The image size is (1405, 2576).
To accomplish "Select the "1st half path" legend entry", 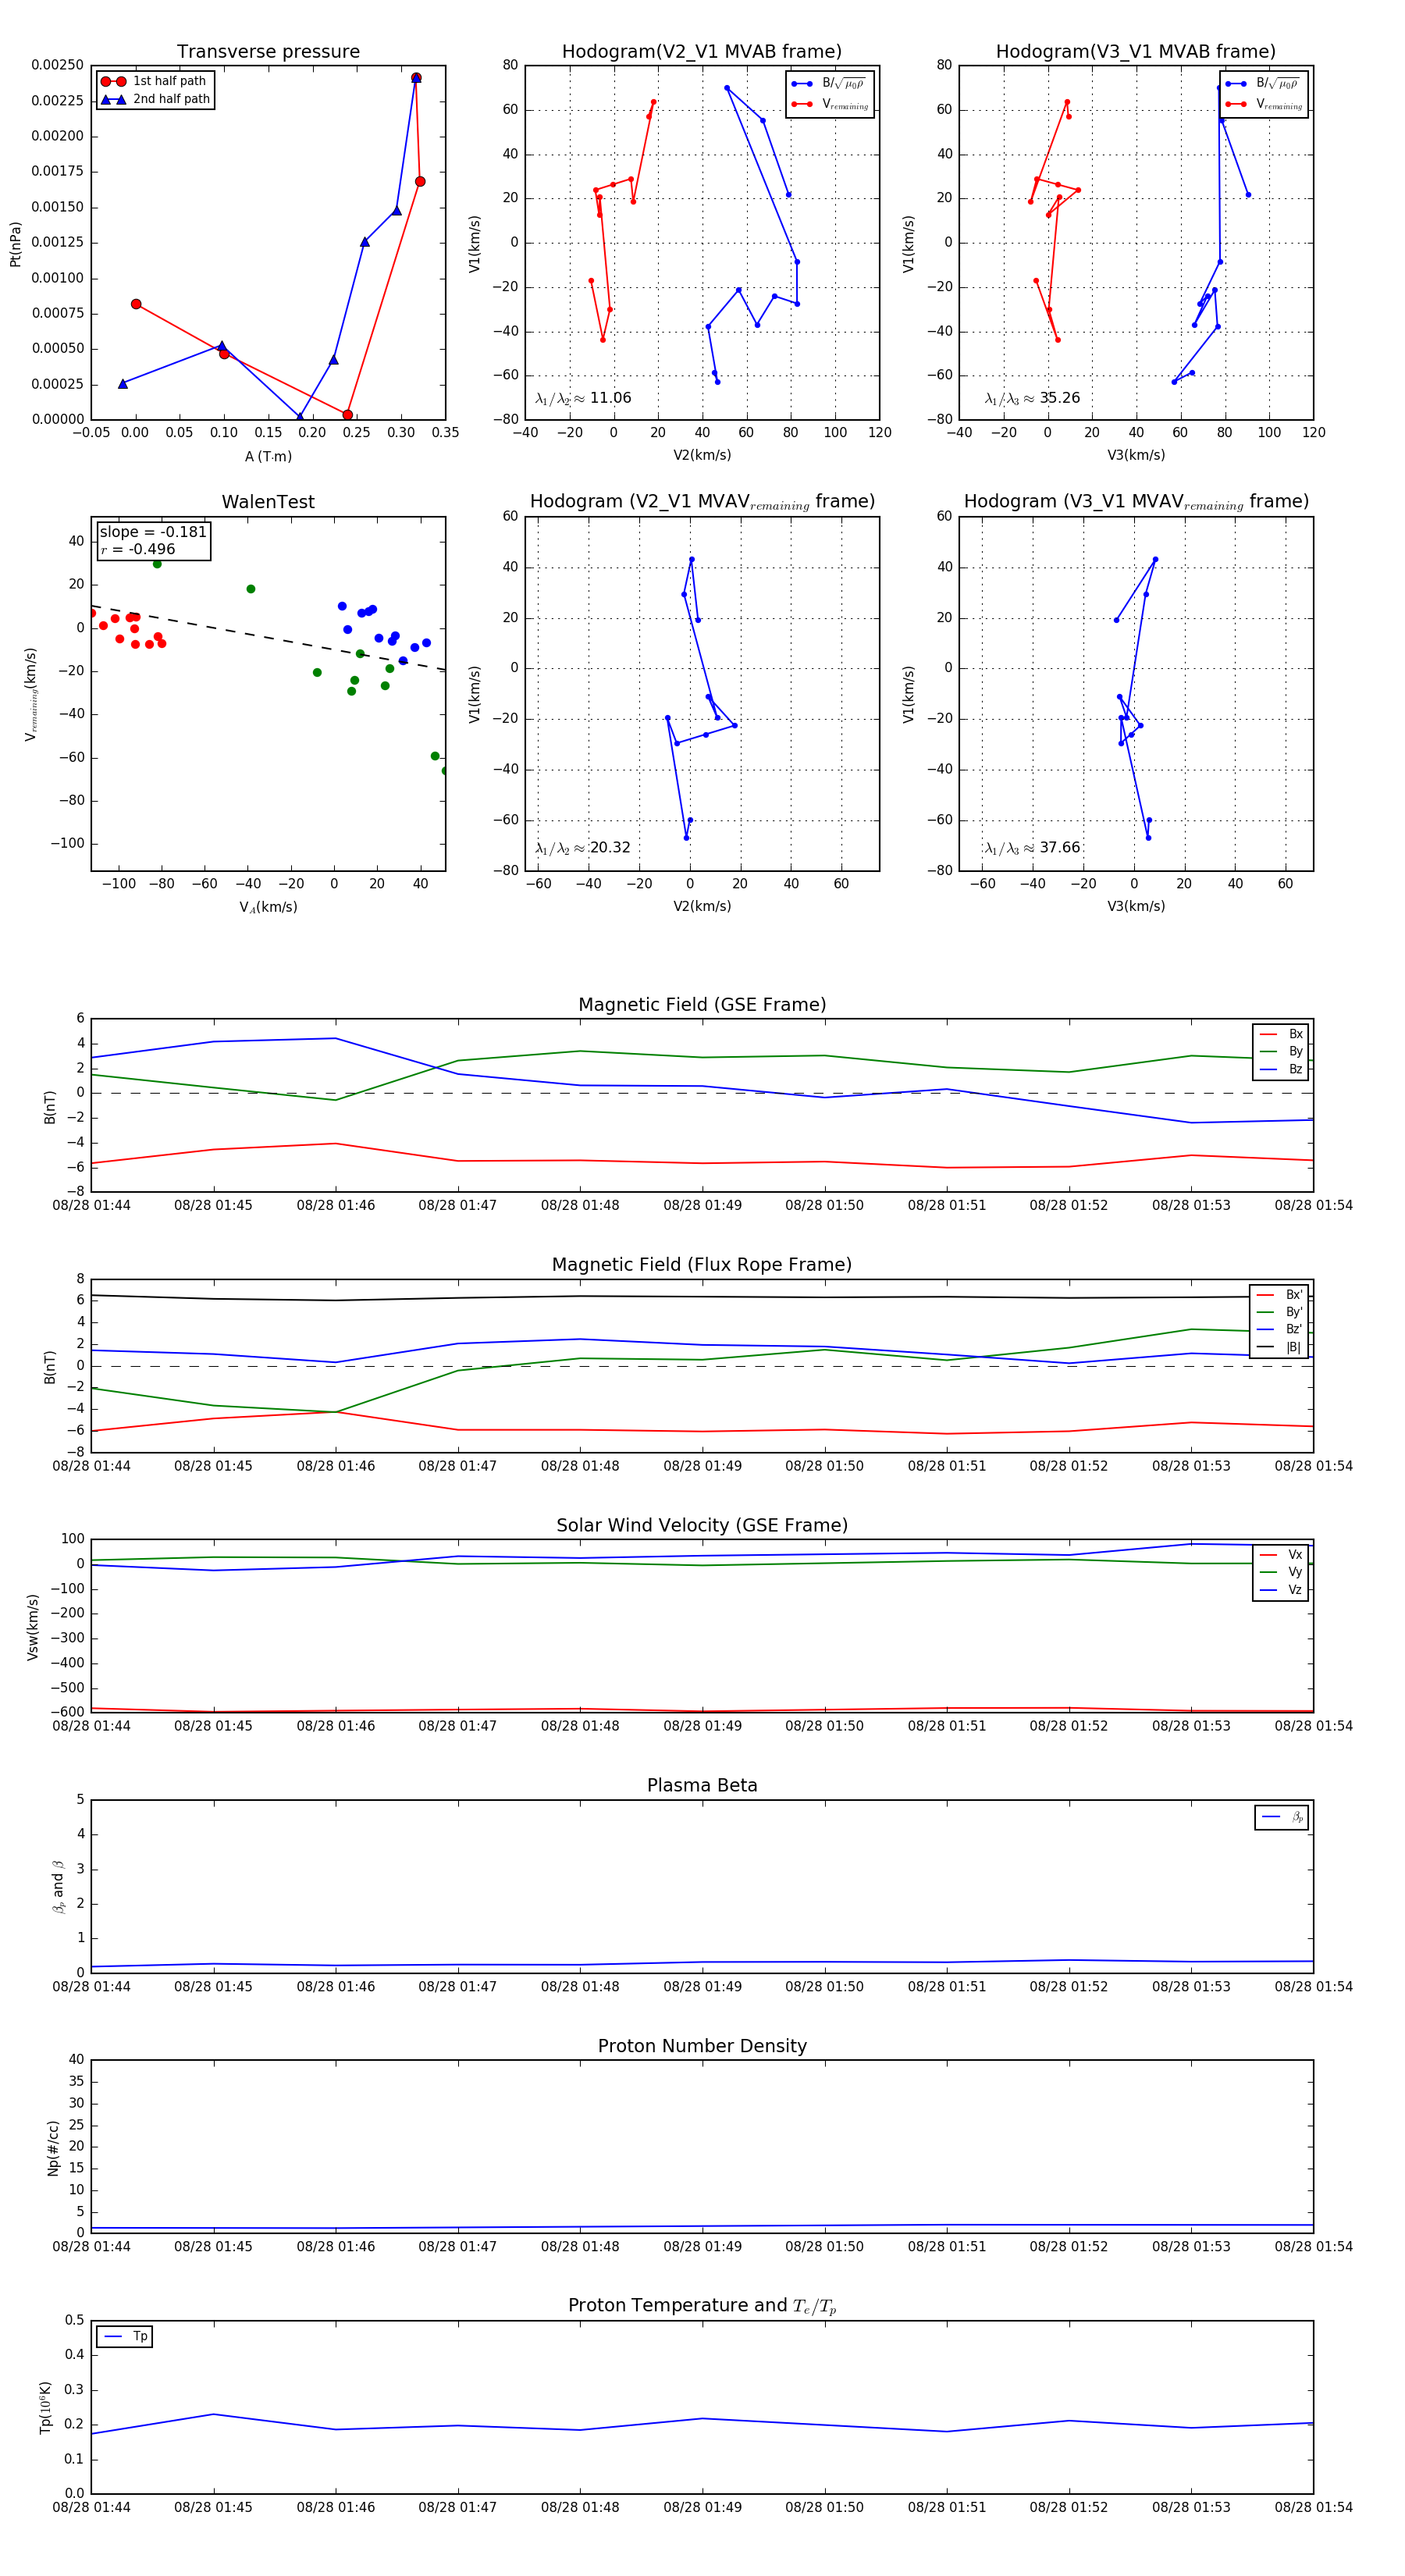I will coord(153,81).
